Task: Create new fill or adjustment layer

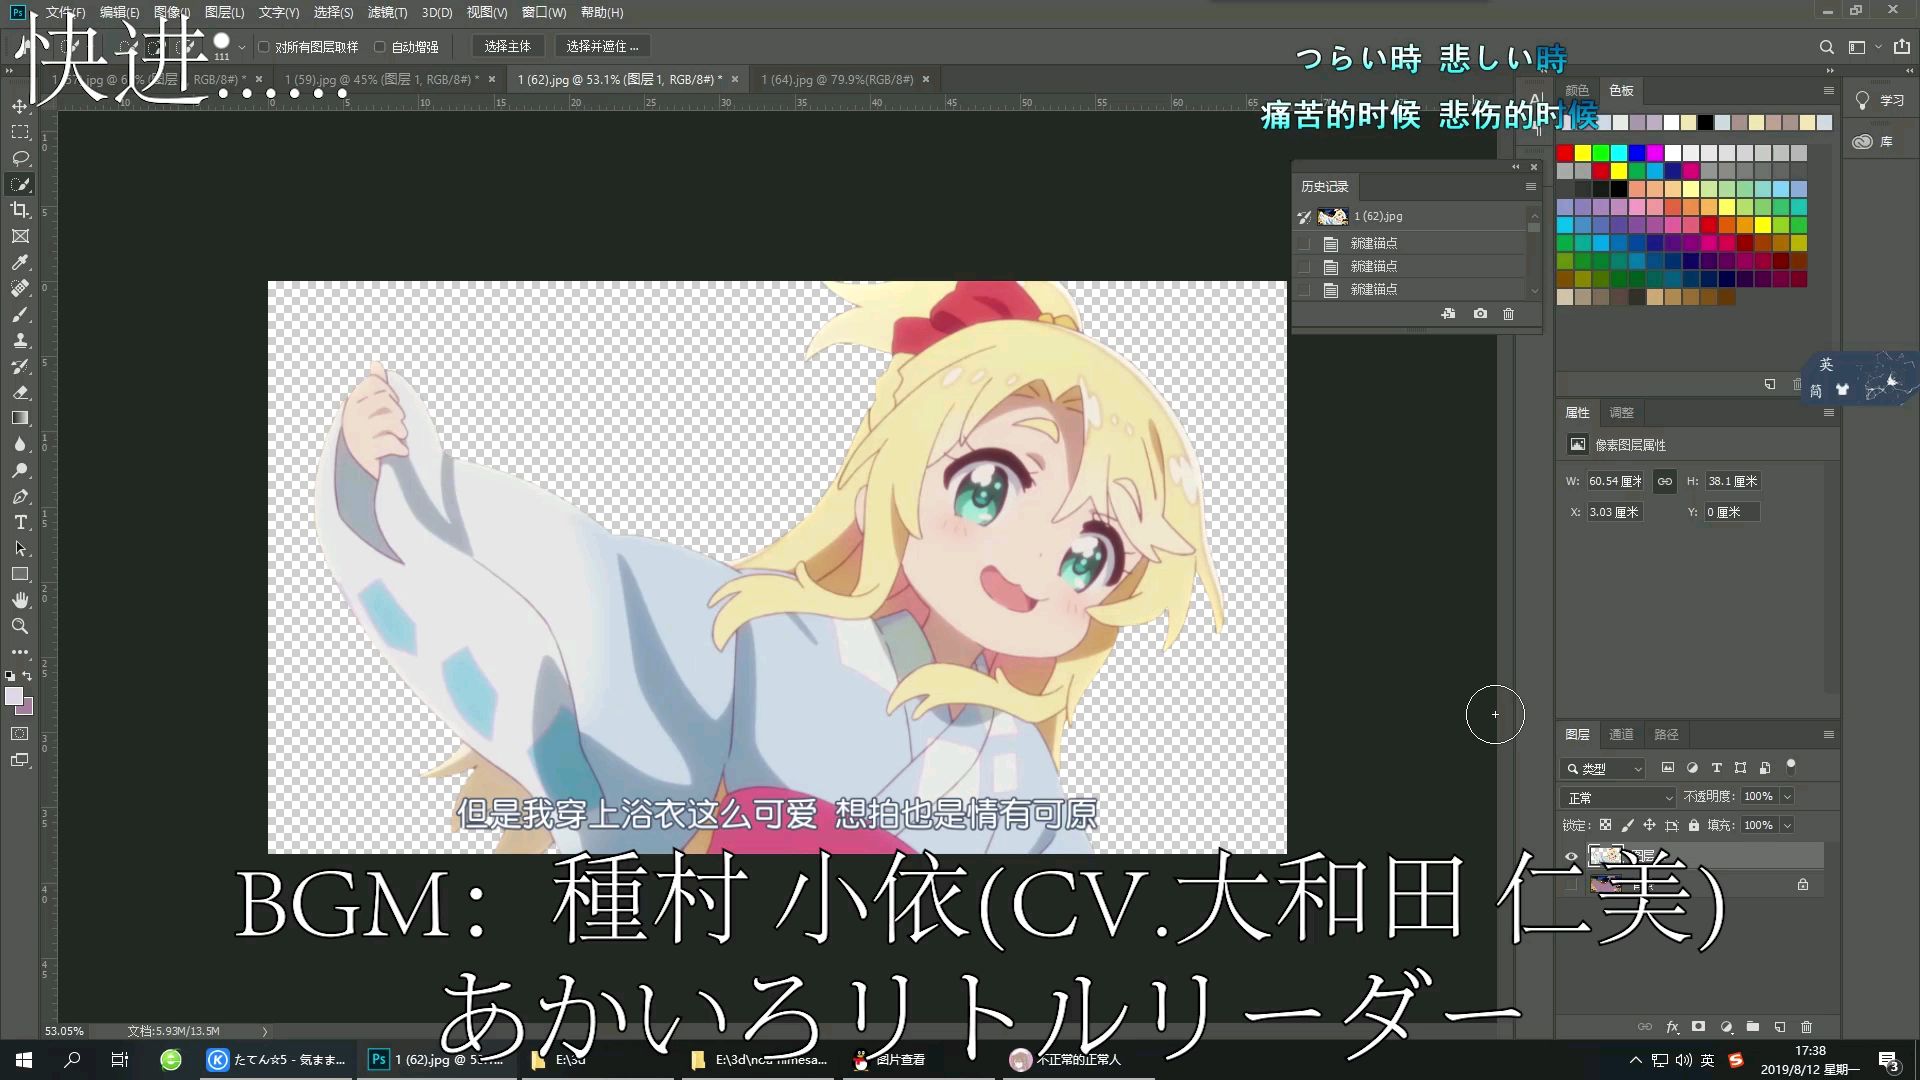Action: (x=1726, y=1027)
